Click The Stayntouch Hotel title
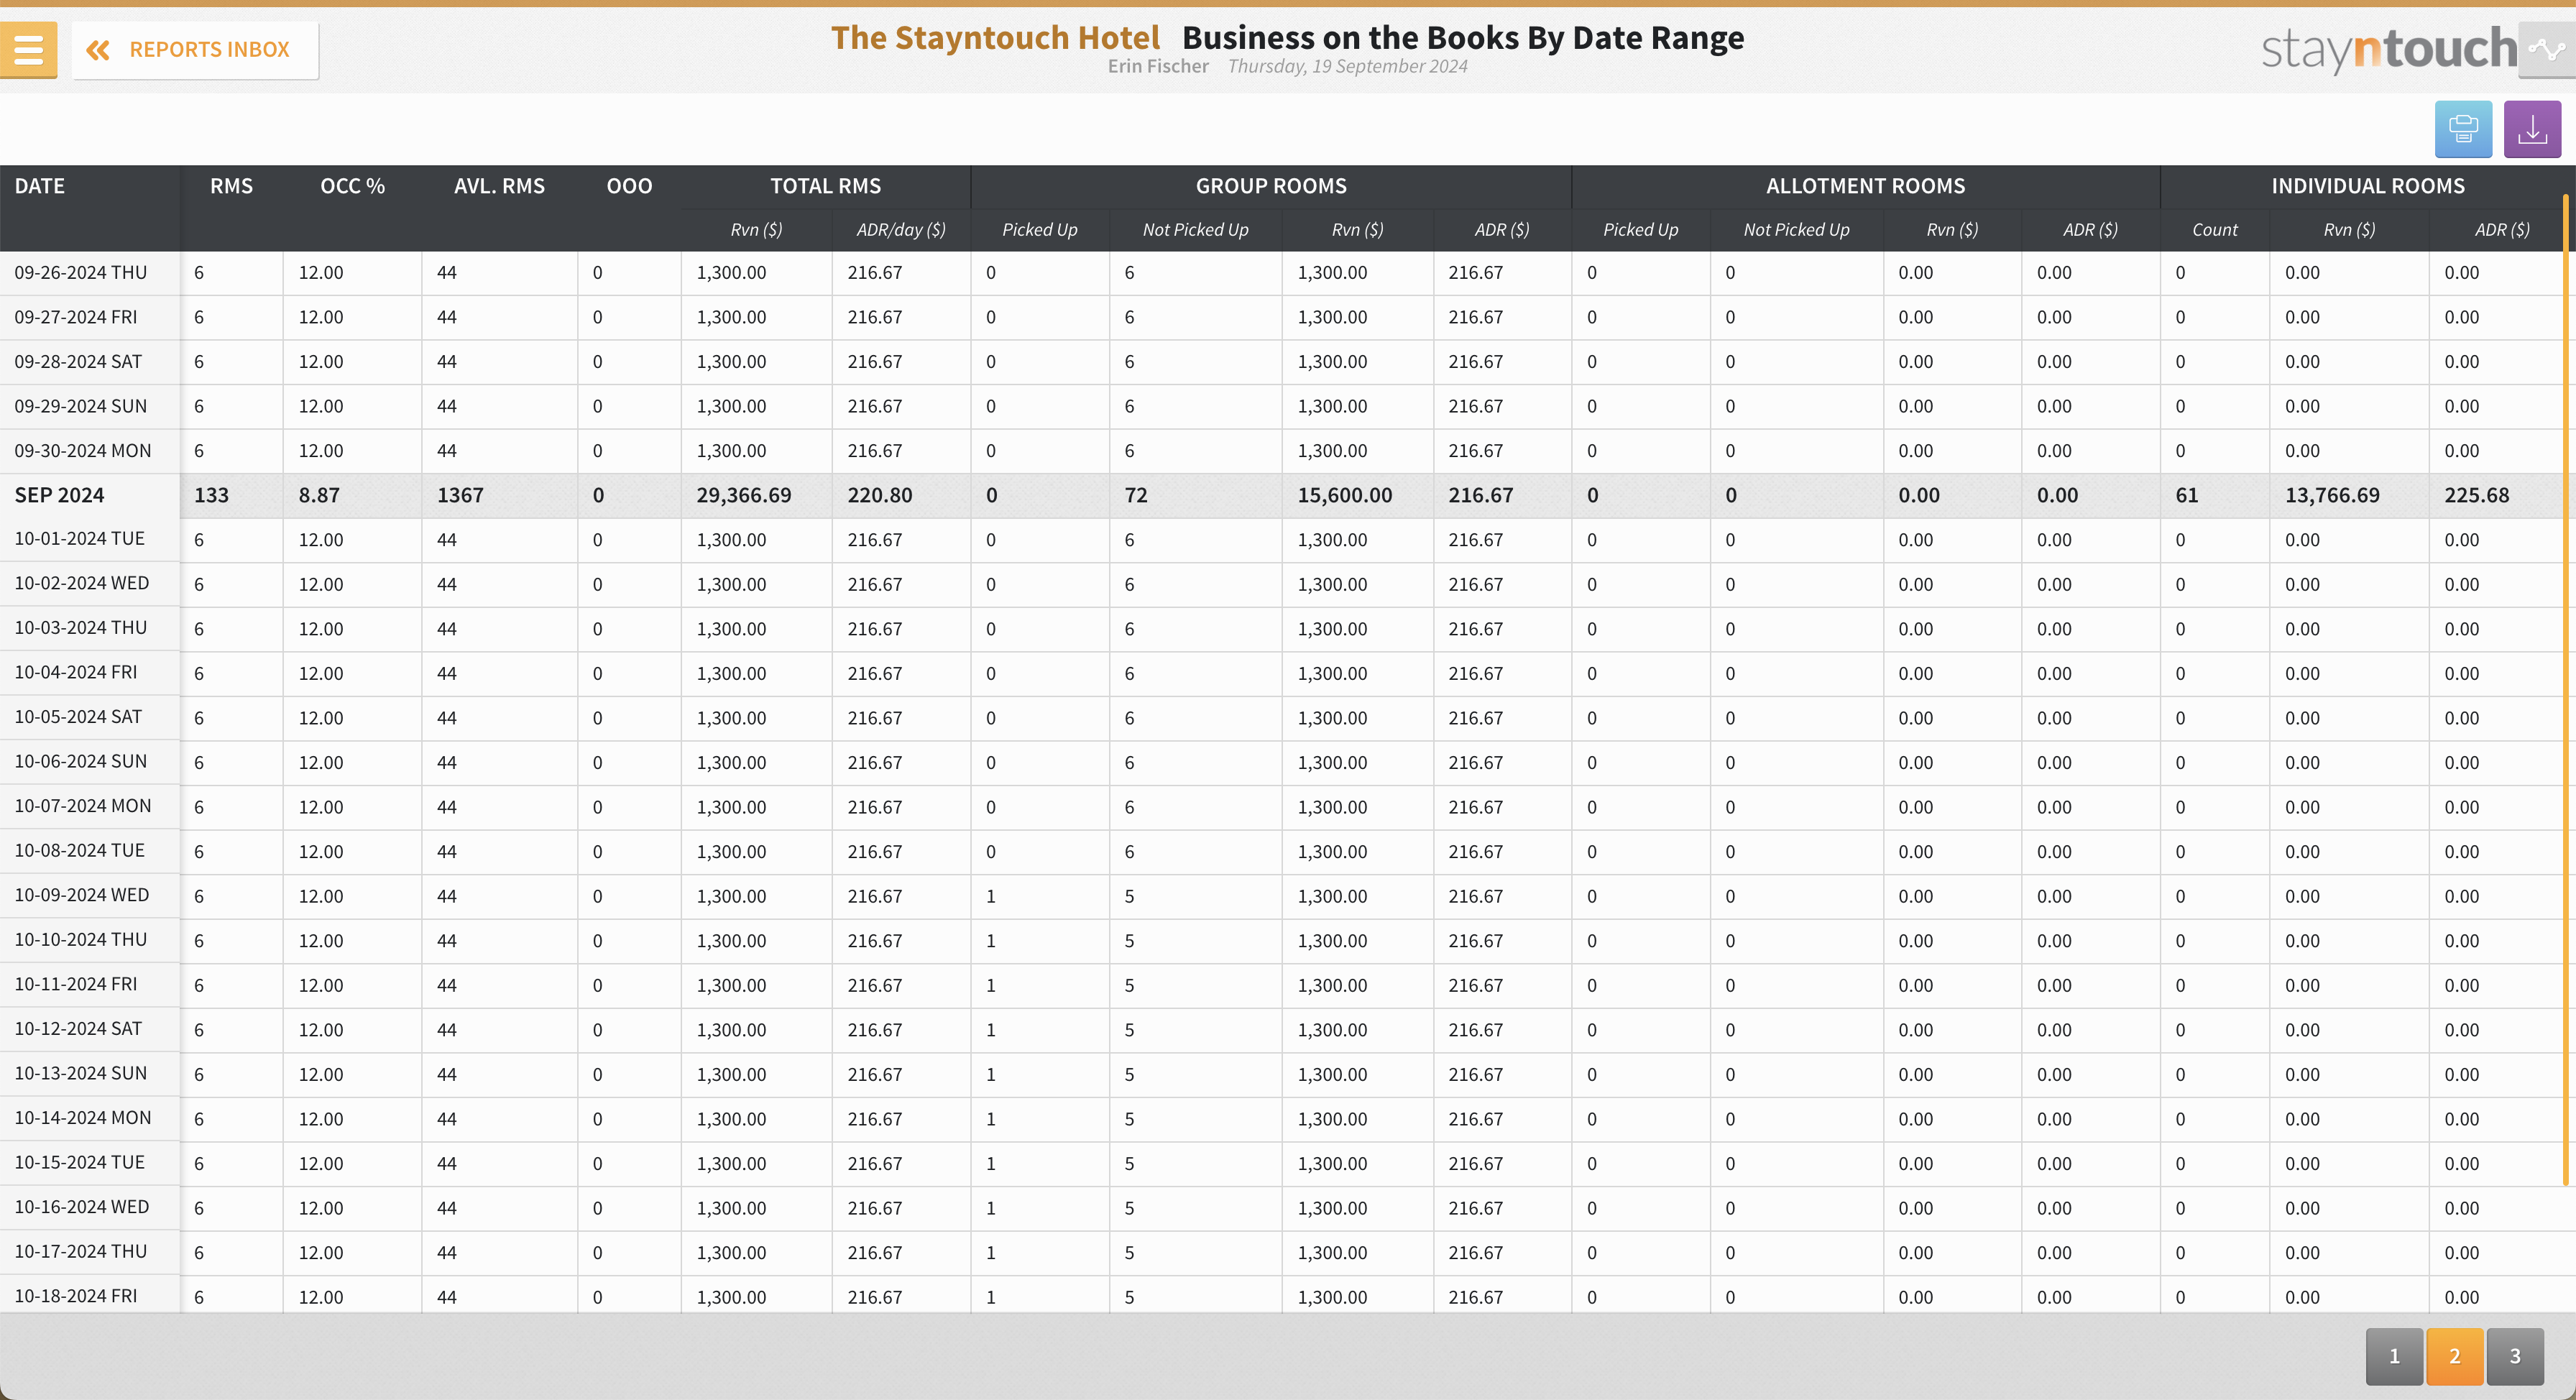The height and width of the screenshot is (1400, 2576). pos(995,38)
